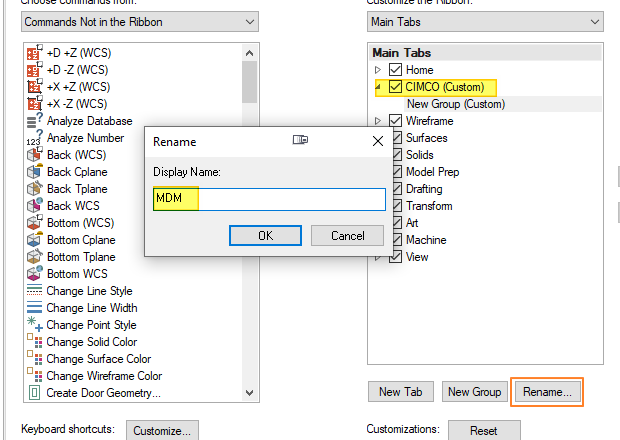Click the Customizations Reset button
This screenshot has width=620, height=440.
click(484, 431)
